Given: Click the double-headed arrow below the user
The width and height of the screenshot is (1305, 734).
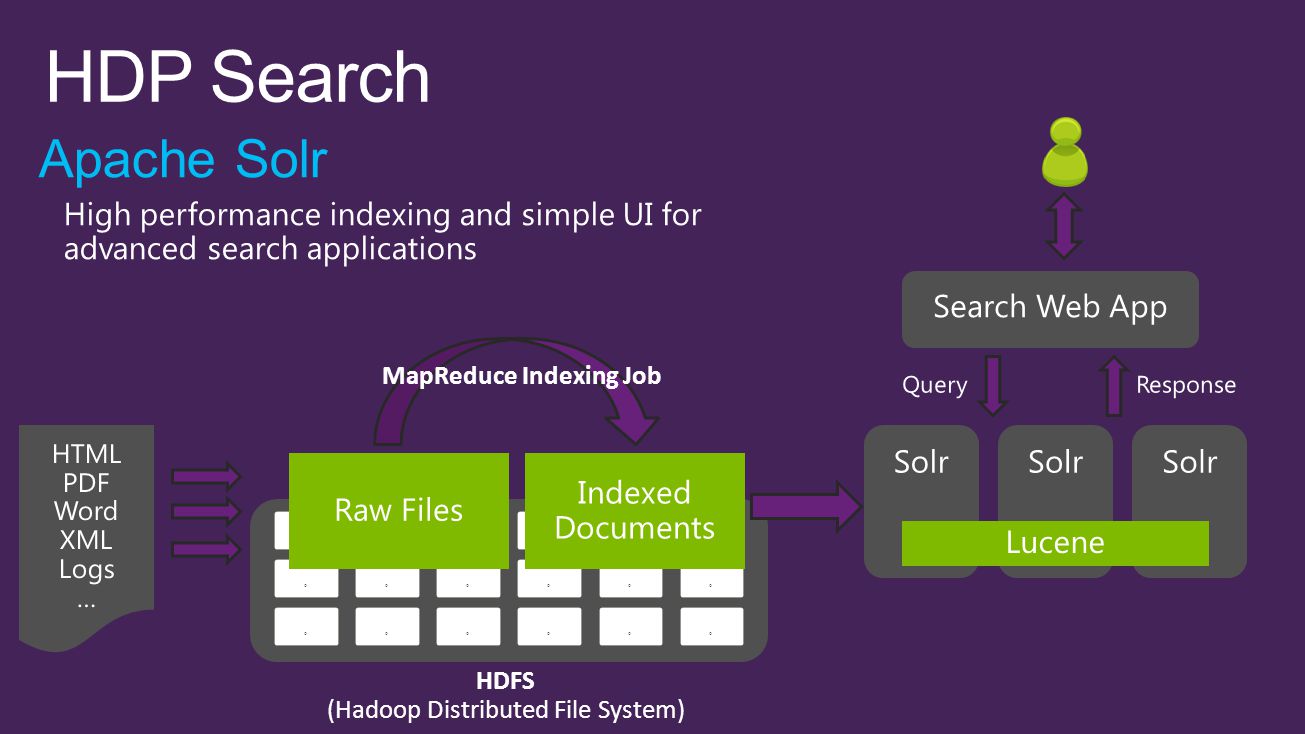Looking at the screenshot, I should point(1064,225).
